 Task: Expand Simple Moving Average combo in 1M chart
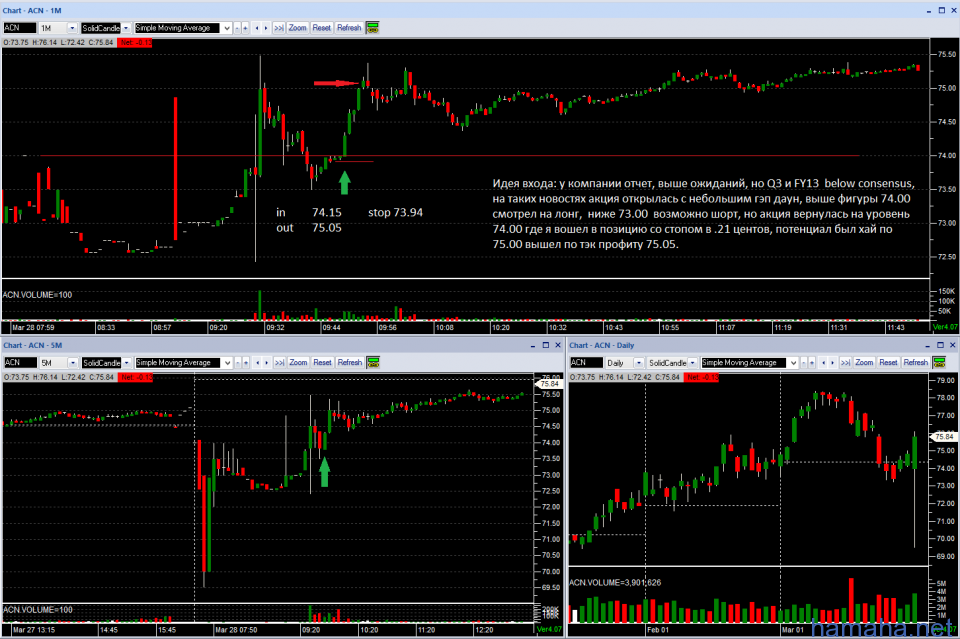pyautogui.click(x=227, y=28)
